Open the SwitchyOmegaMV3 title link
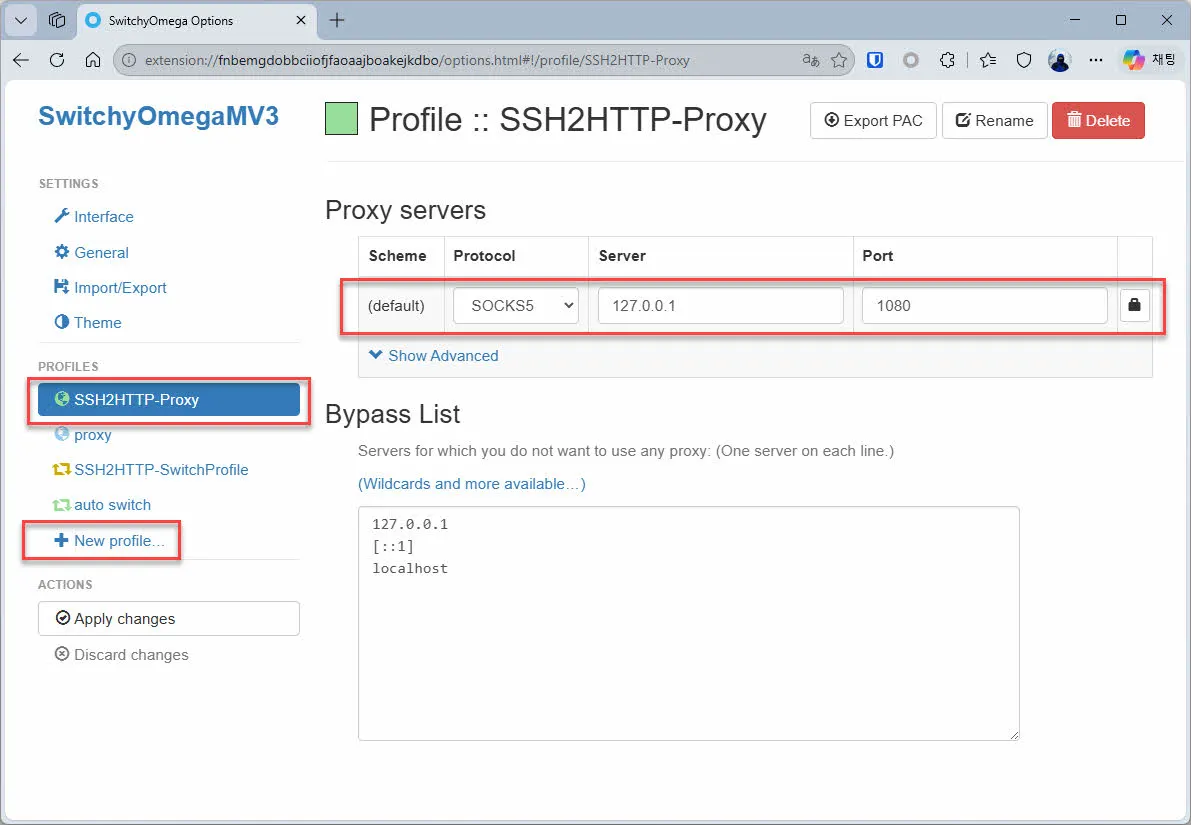Screen dimensions: 1191x825 click(158, 116)
